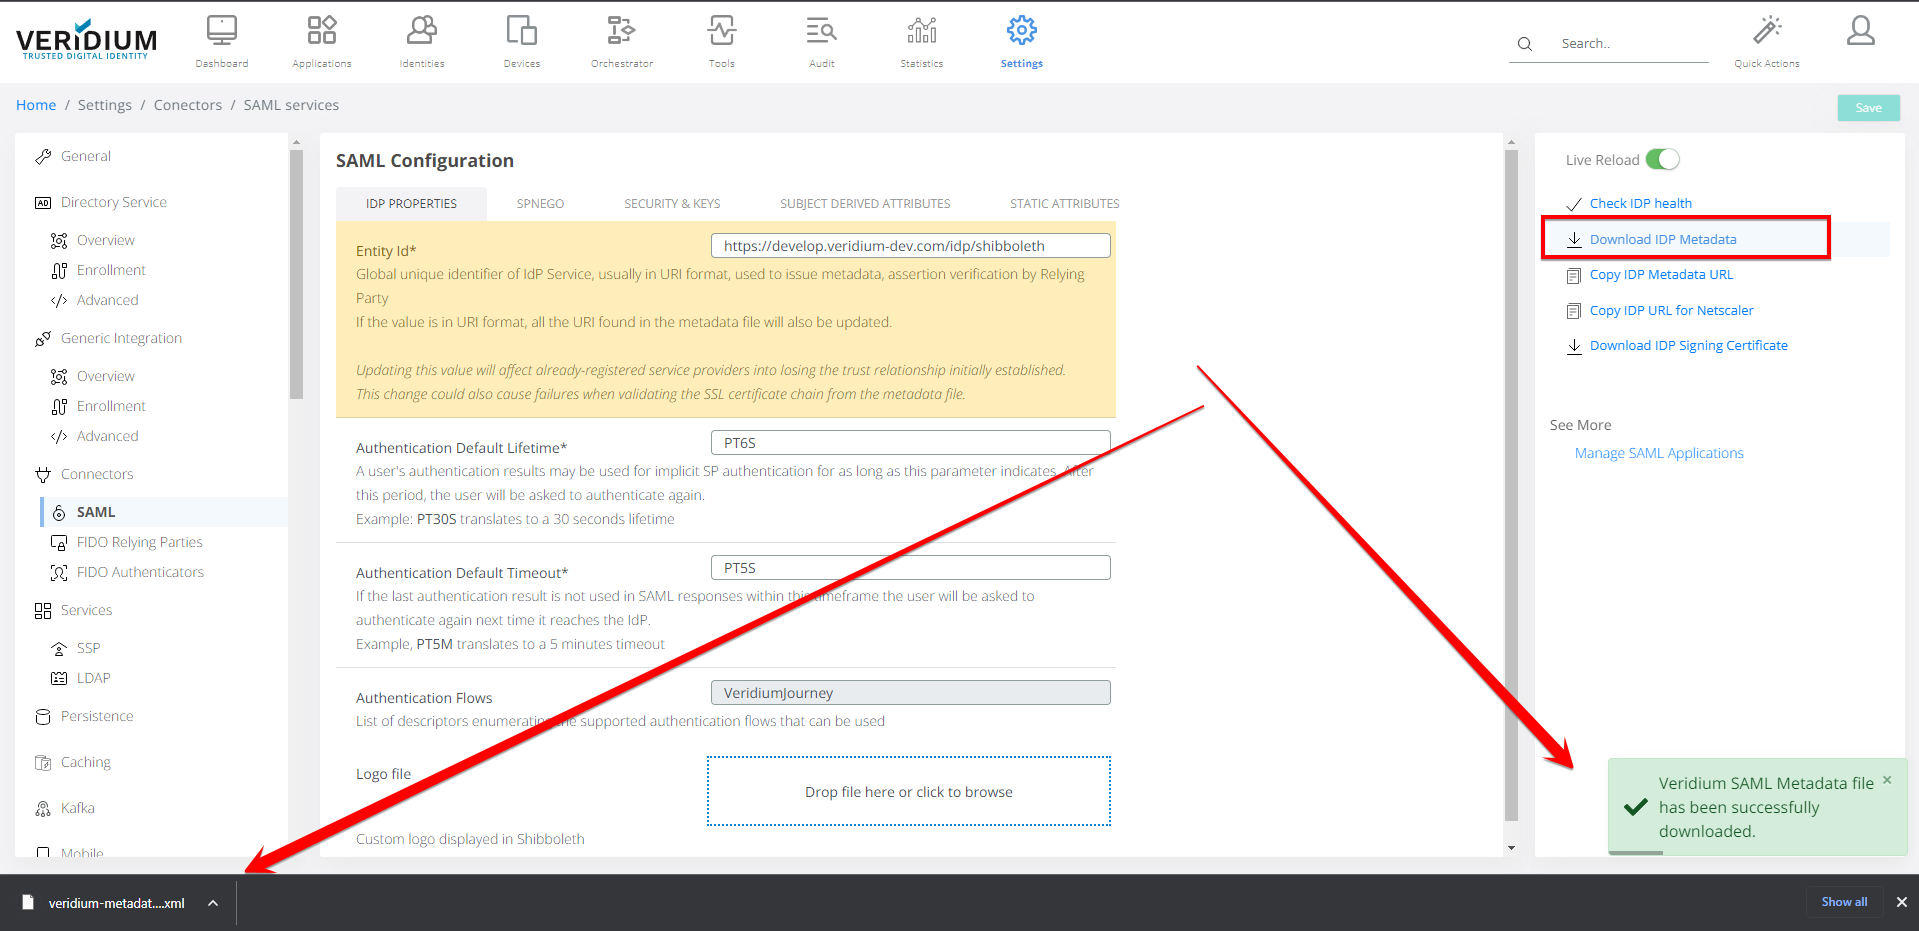Click the Save button
The width and height of the screenshot is (1919, 931).
(x=1868, y=108)
